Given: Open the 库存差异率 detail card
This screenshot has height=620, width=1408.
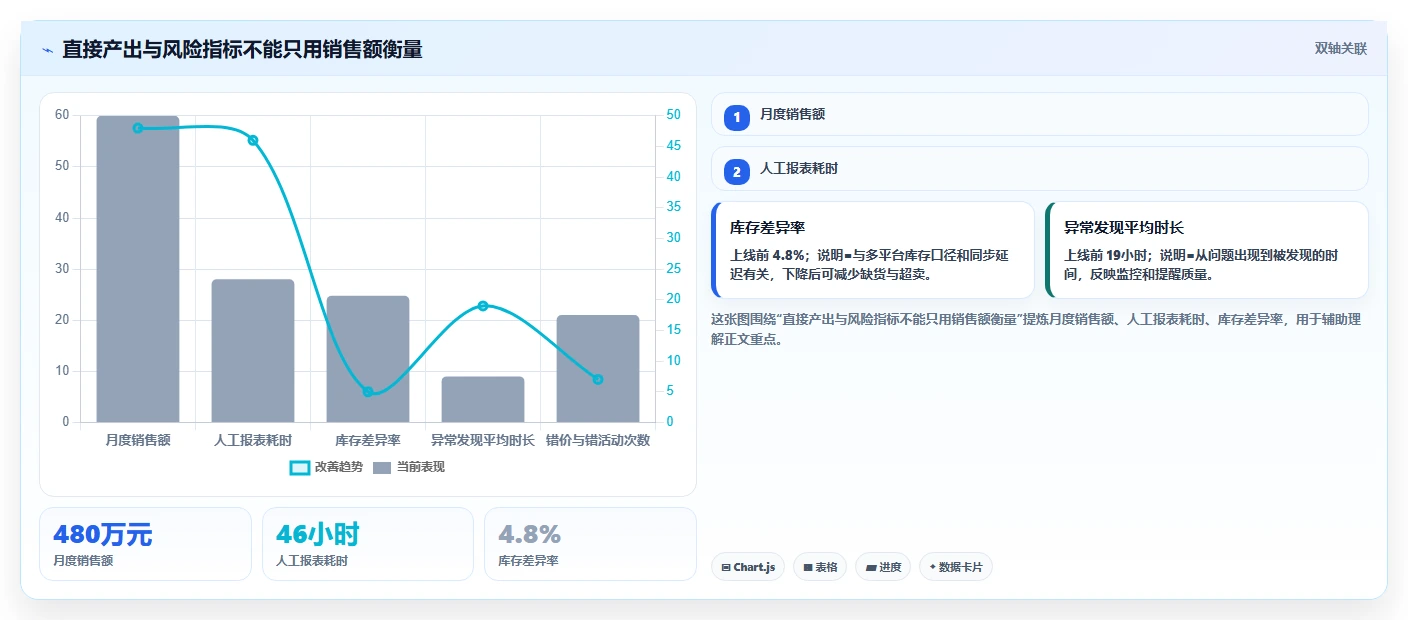Looking at the screenshot, I should point(872,250).
